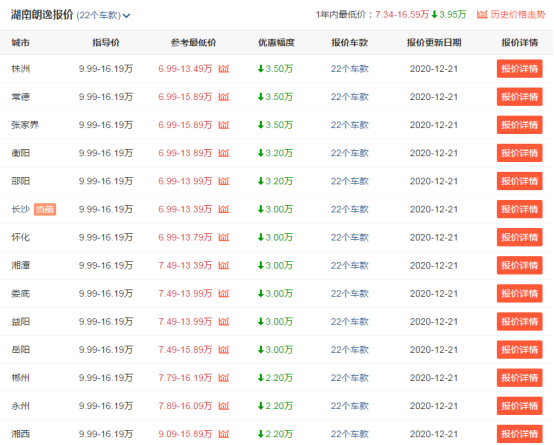Click 报价详情 button for 株洲

click(519, 69)
